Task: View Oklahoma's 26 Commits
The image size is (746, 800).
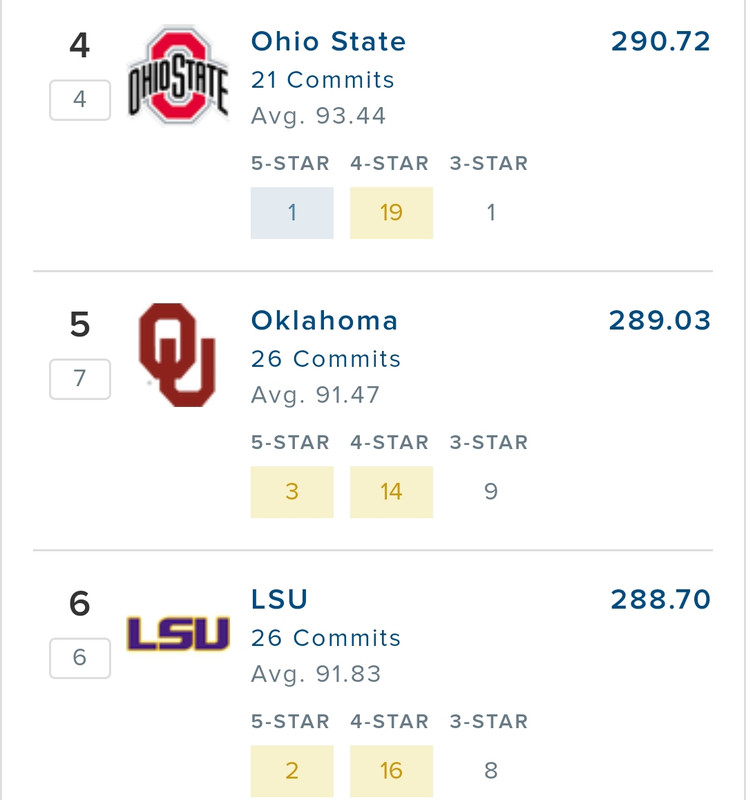Action: coord(325,359)
